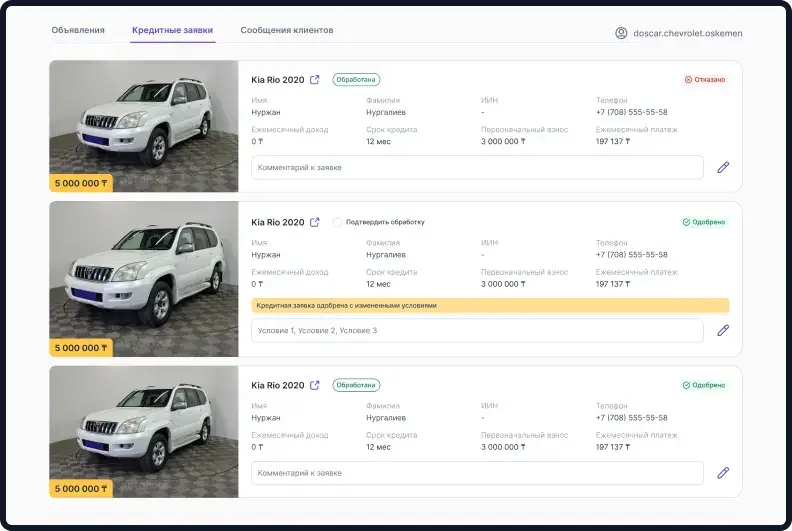Open the external link icon beside the Подтвердить обработку checkbox
792x531 pixels.
pyautogui.click(x=315, y=222)
